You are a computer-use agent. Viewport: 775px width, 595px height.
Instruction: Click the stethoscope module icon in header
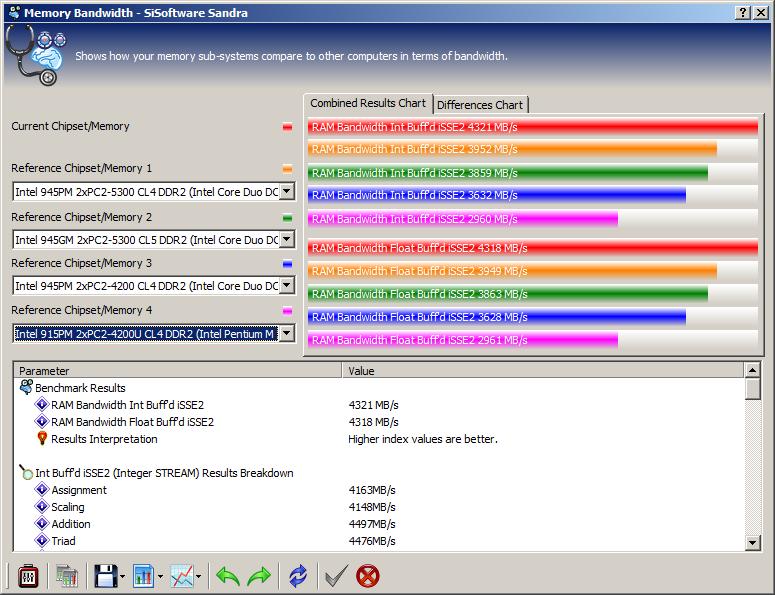coord(36,55)
